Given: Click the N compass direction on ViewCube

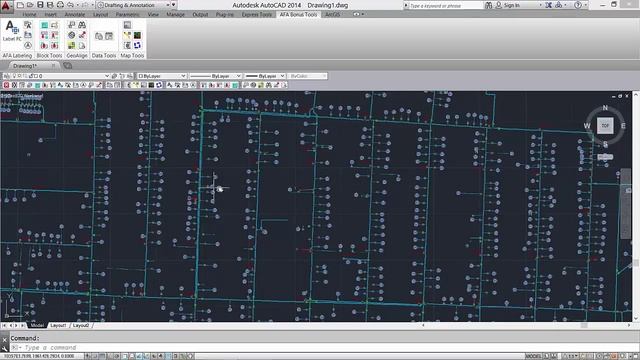Looking at the screenshot, I should (x=605, y=108).
